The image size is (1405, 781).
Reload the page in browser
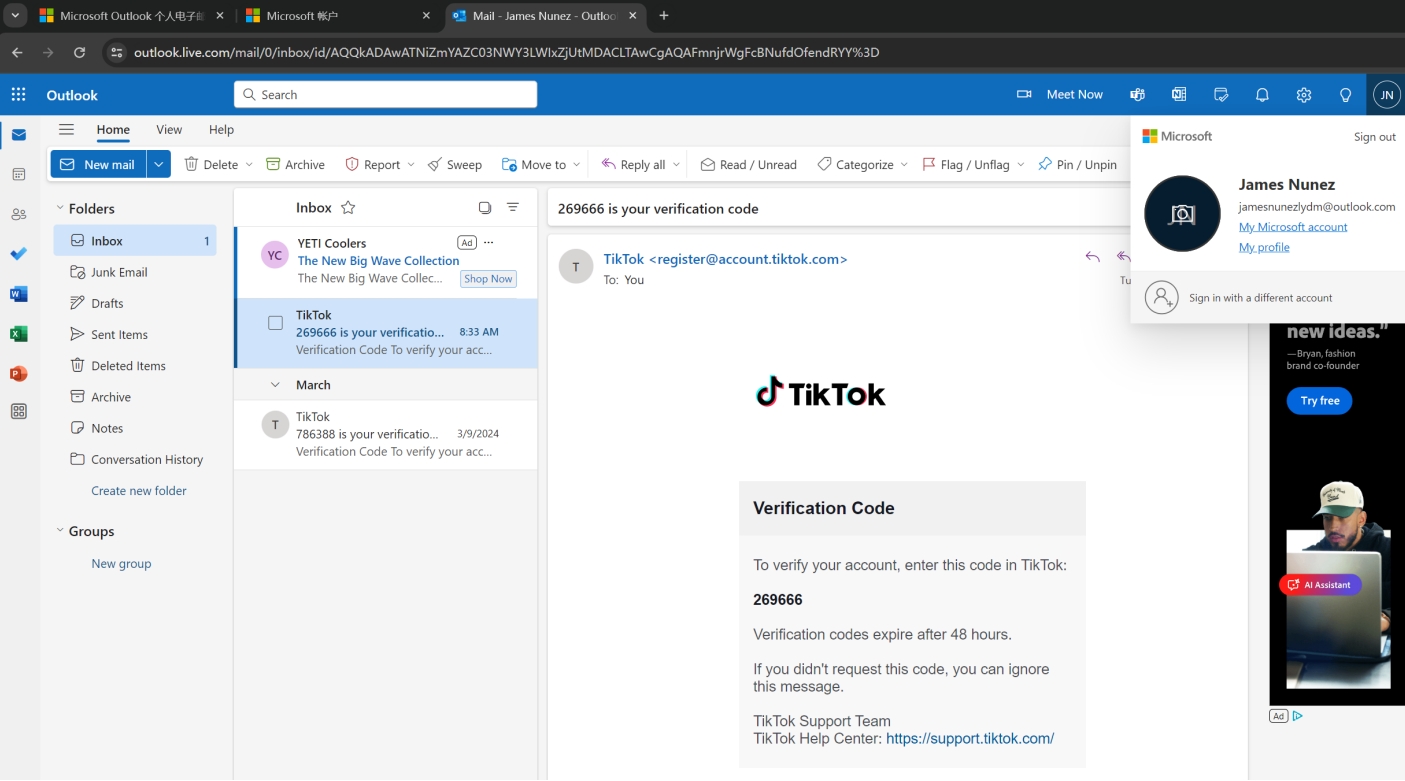(80, 52)
